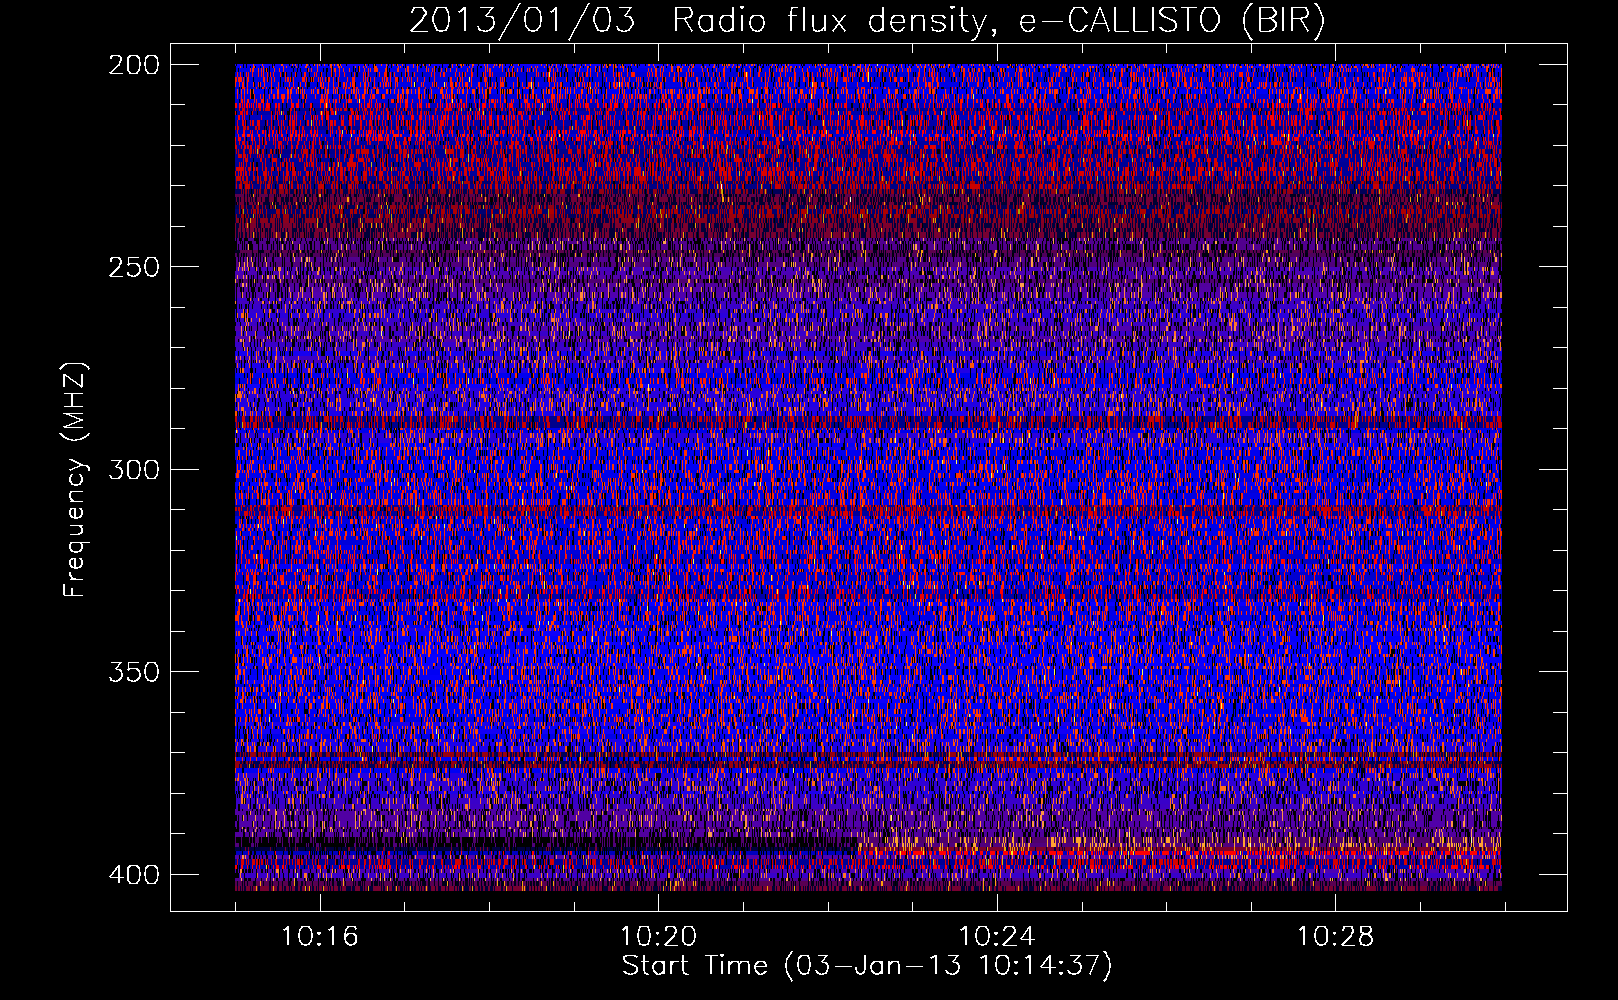This screenshot has height=1000, width=1618.
Task: Click the 350 frequency tick label
Action: pos(134,672)
